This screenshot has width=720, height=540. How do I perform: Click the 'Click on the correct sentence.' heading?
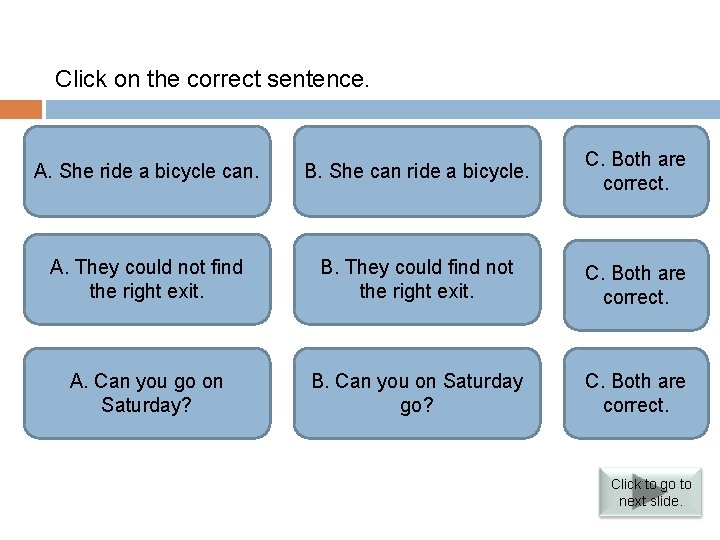(212, 78)
